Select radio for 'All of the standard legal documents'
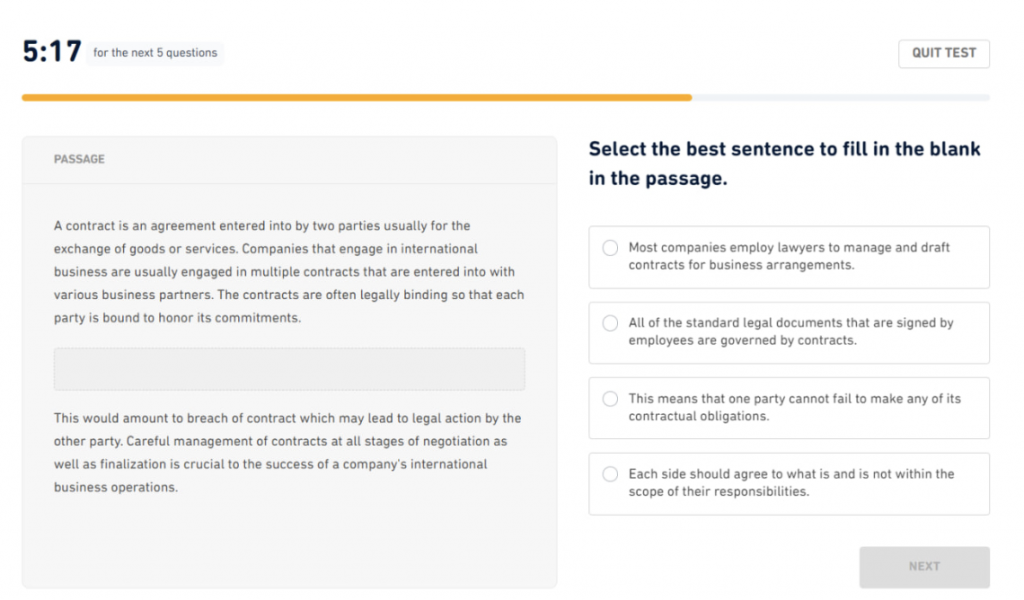Screen dimensions: 1024x600 click(610, 323)
